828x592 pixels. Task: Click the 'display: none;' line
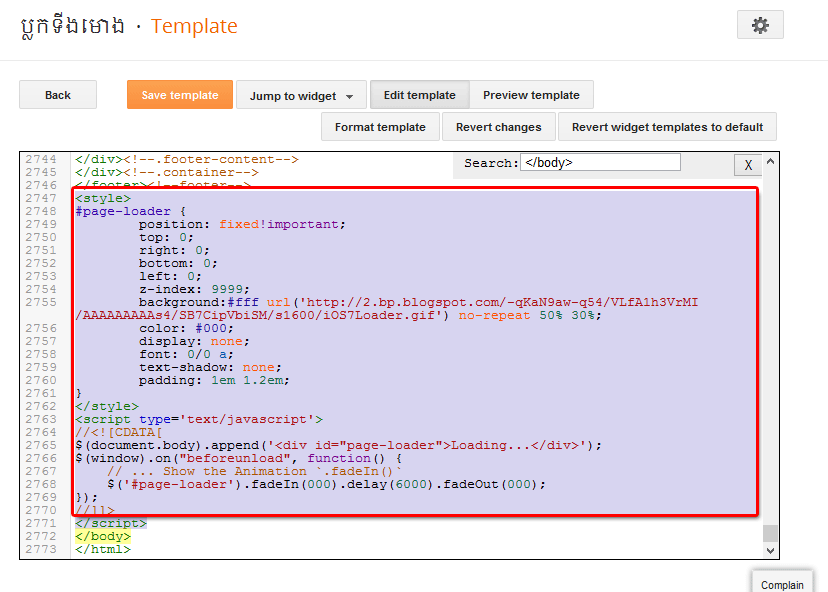pyautogui.click(x=194, y=342)
